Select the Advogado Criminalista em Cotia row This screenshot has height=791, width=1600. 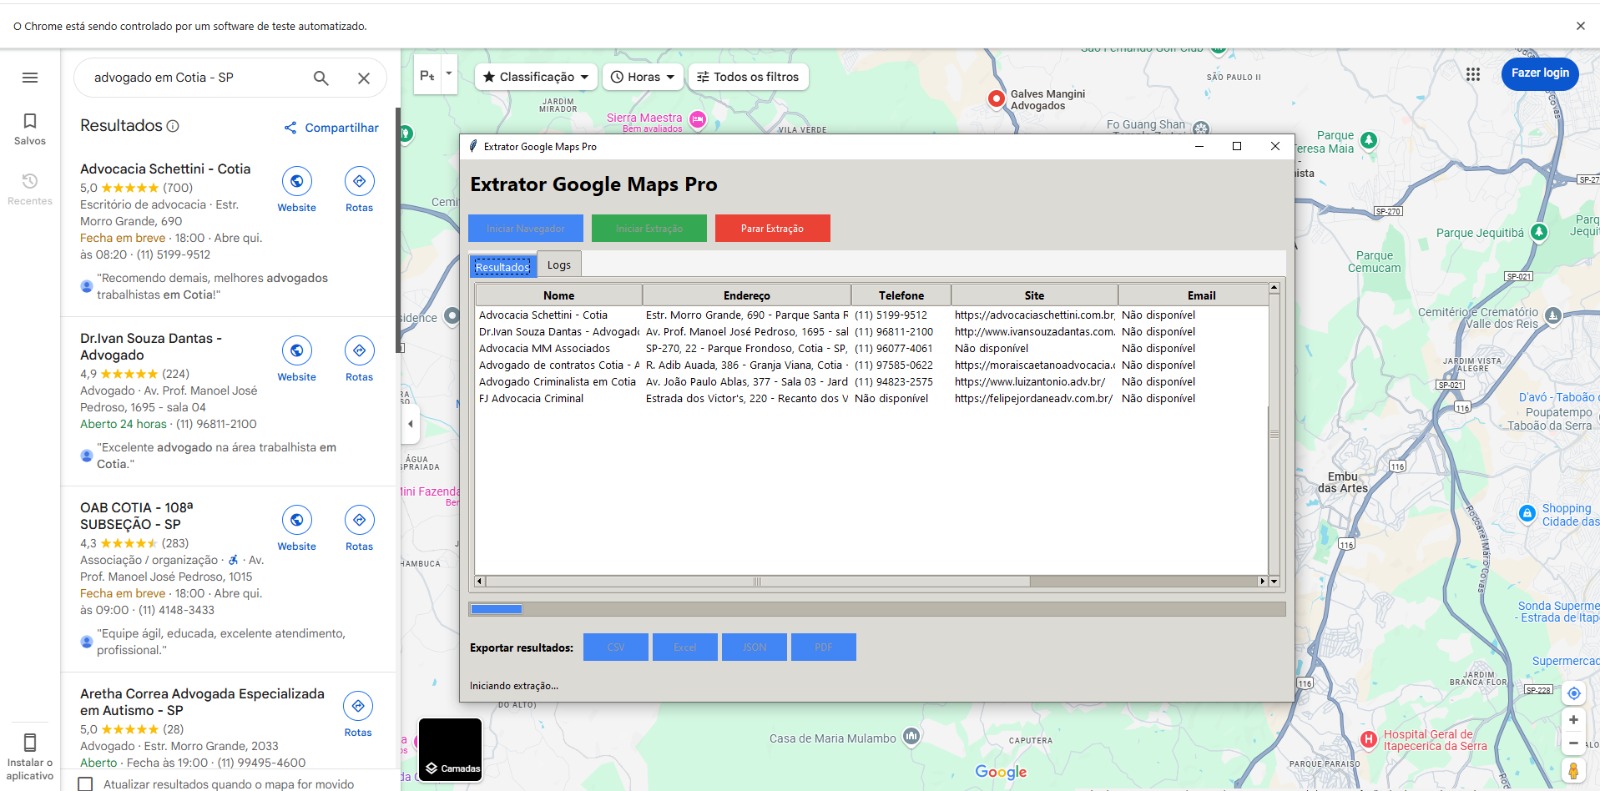tap(871, 382)
